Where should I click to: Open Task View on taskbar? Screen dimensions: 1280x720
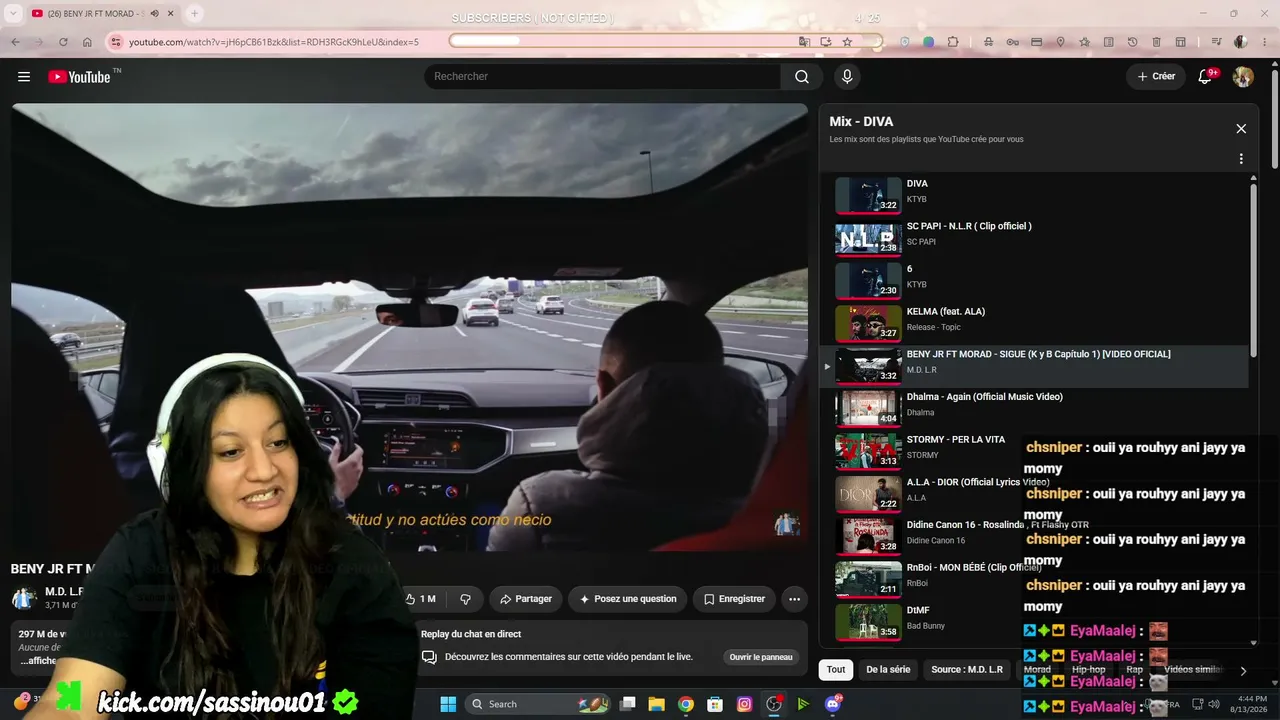point(627,704)
